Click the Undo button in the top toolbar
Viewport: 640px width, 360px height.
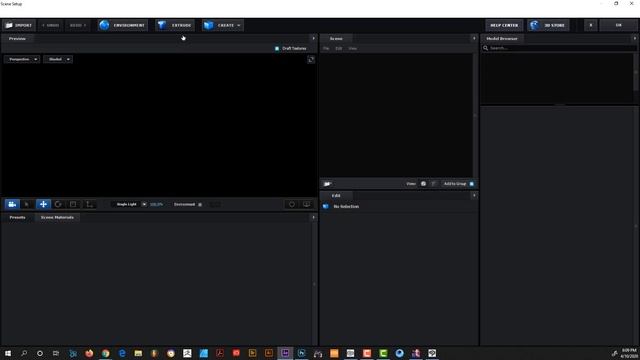51,25
